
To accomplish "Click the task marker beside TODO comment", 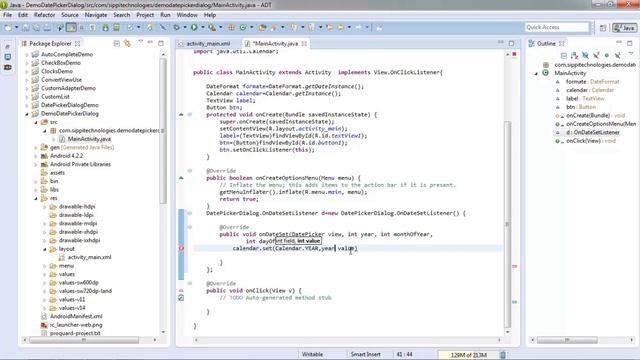I will [181, 298].
